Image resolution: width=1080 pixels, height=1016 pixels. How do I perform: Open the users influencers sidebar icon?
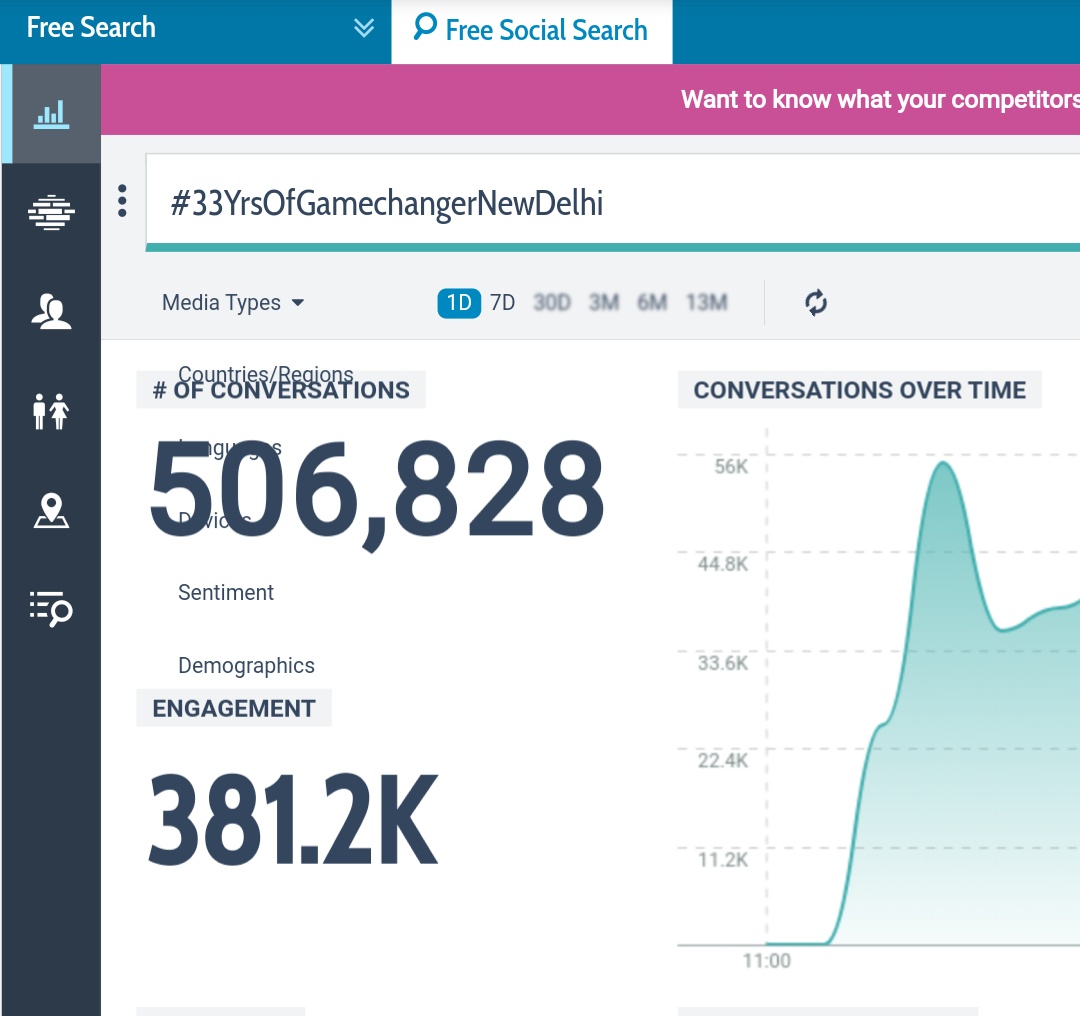(x=52, y=311)
